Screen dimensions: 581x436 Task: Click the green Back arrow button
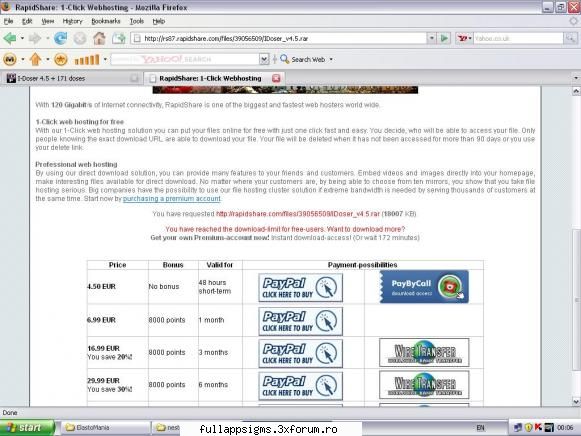pos(10,38)
